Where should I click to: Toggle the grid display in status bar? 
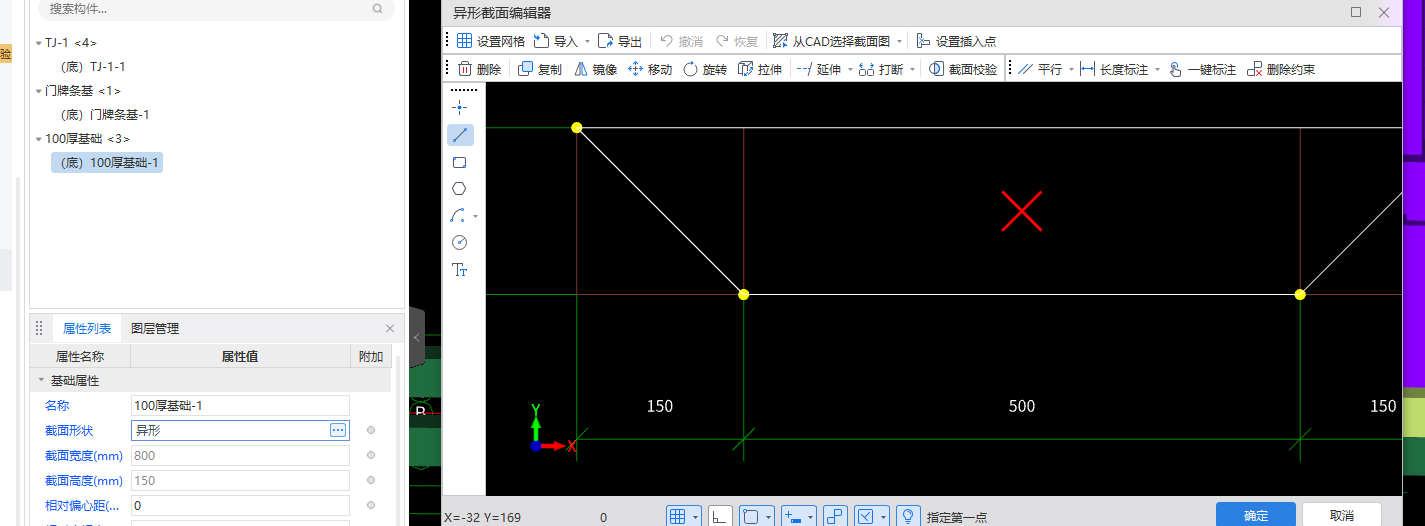pyautogui.click(x=678, y=516)
